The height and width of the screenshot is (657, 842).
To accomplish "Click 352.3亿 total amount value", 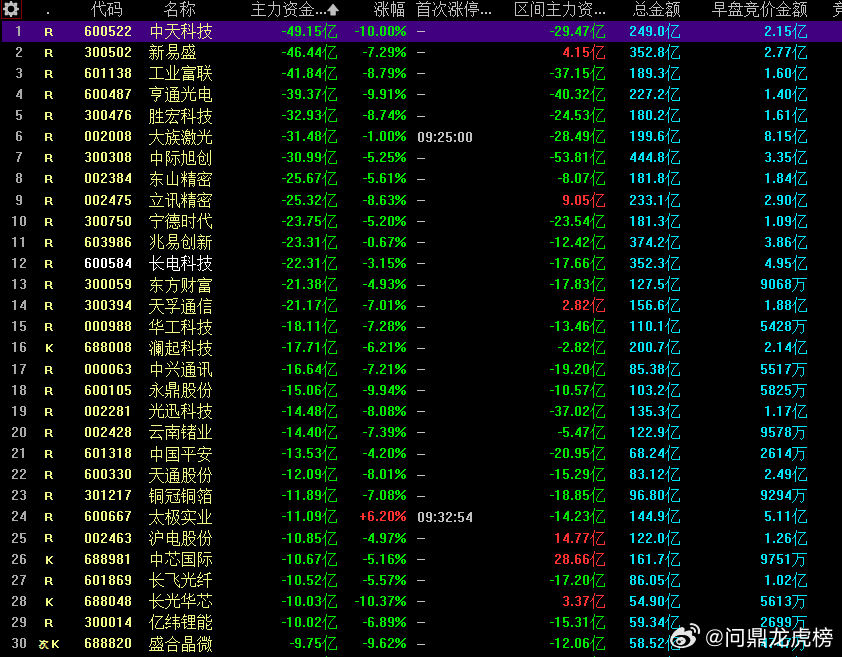I will click(x=655, y=263).
